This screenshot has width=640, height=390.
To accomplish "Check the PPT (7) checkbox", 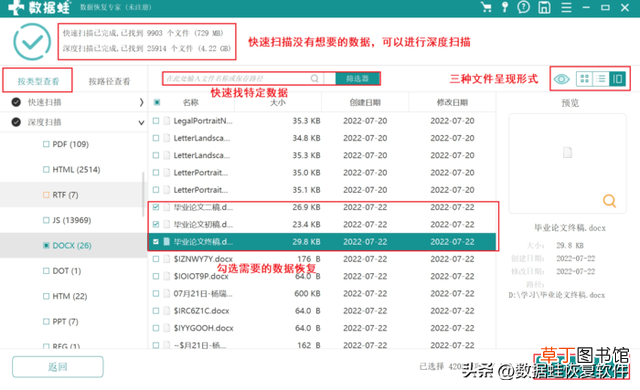I will pos(46,321).
